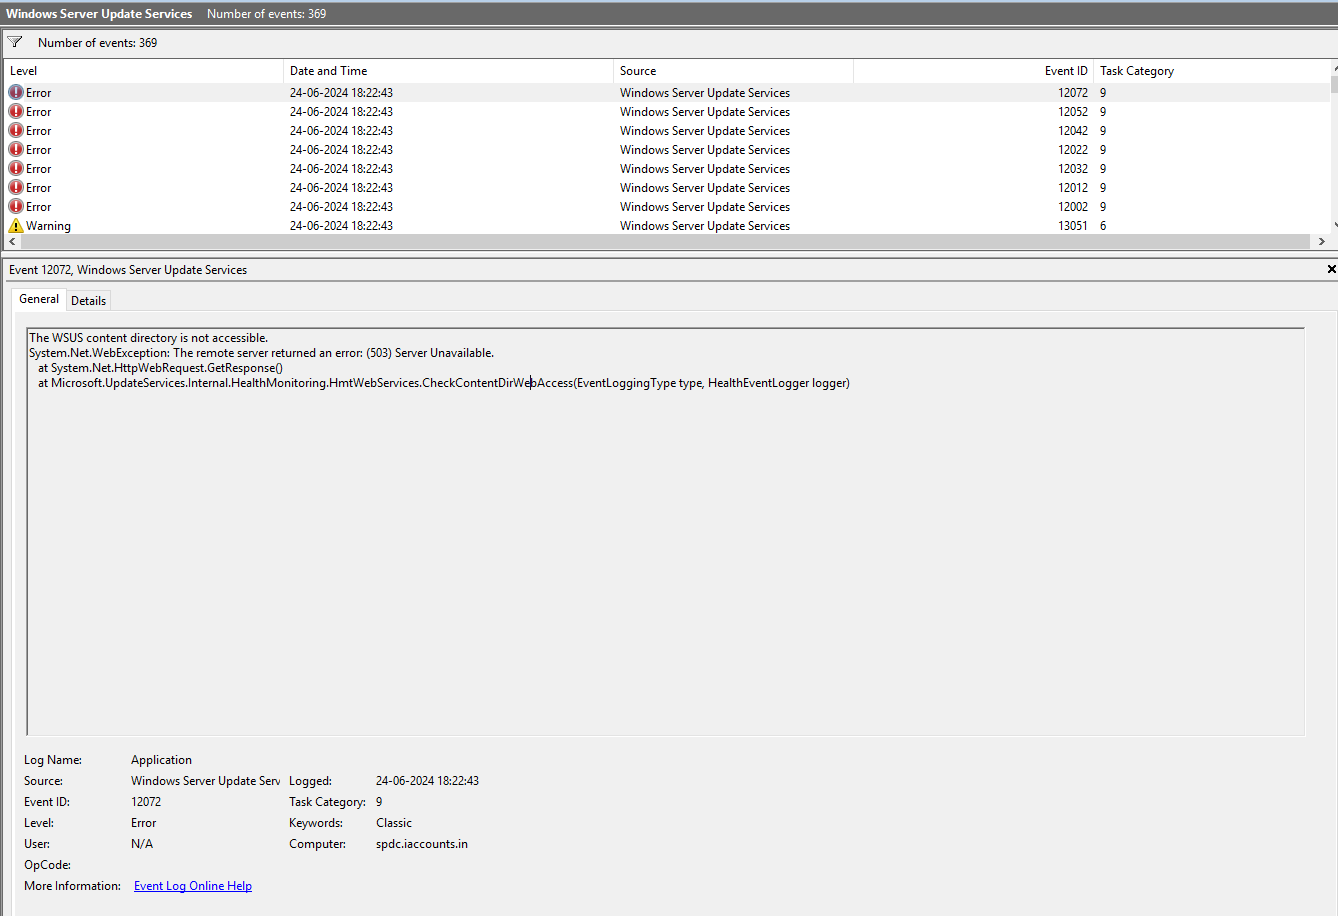Select warning icon of event 13051 row
Viewport: 1338px width, 916px height.
point(16,226)
